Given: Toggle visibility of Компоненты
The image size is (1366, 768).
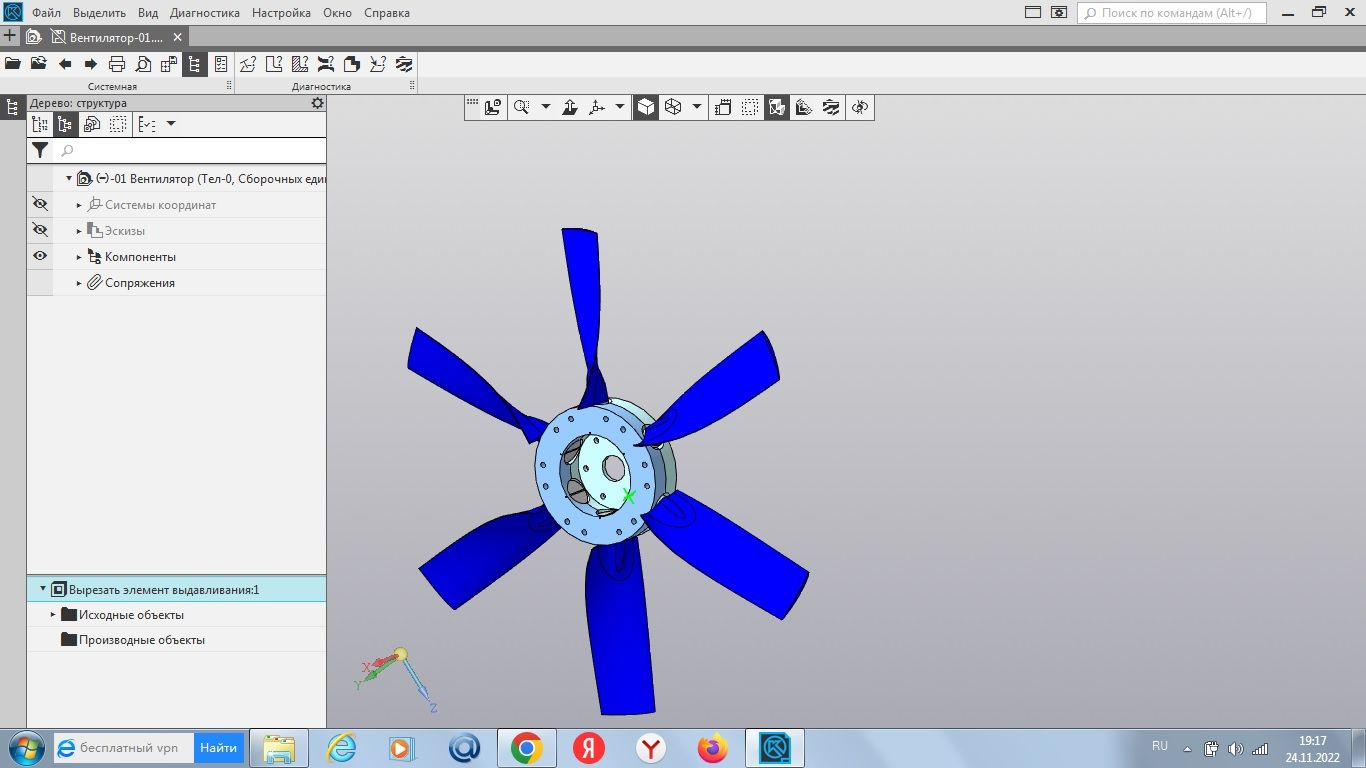Looking at the screenshot, I should click(40, 257).
